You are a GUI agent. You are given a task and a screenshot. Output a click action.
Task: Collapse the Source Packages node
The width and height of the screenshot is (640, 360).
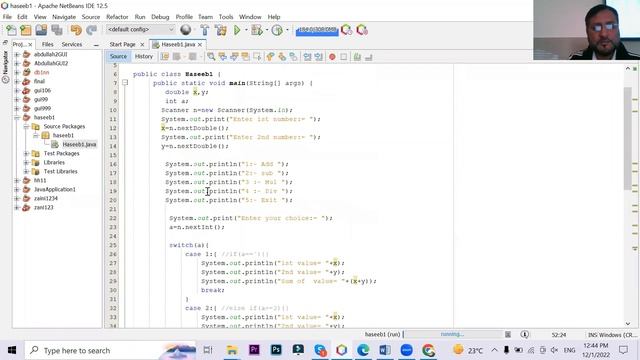[26, 127]
